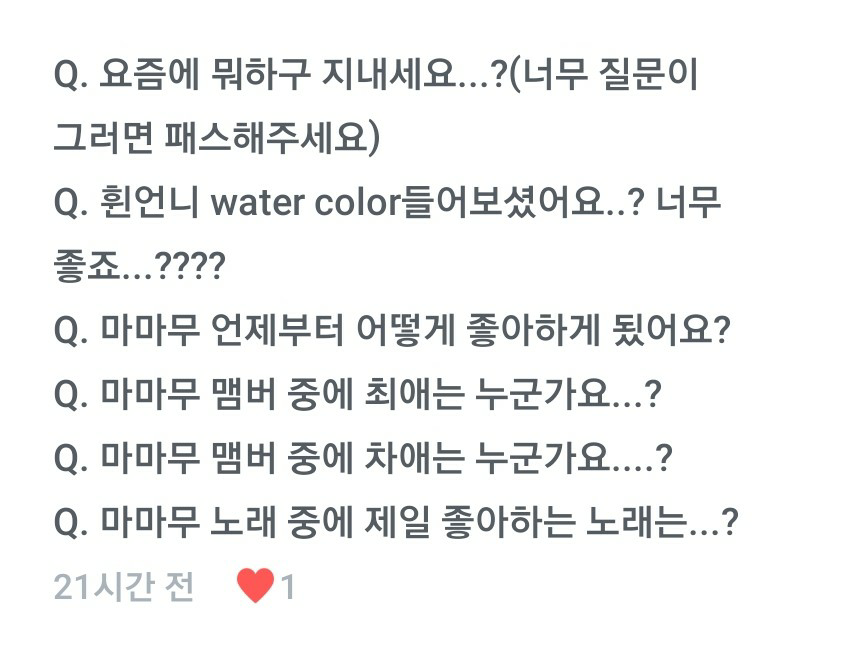Viewport: 864px width, 648px height.
Task: Tap the red heart like icon
Action: [x=256, y=586]
